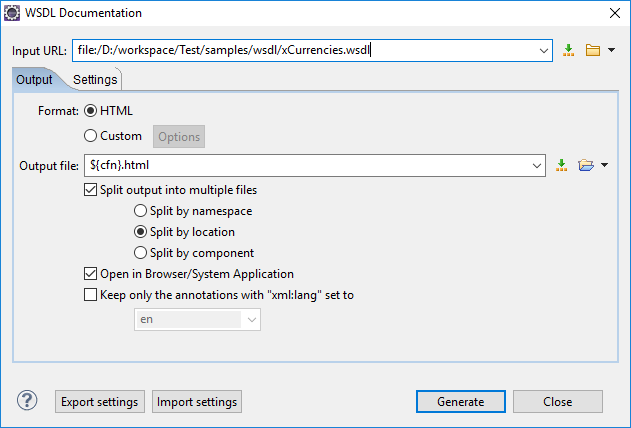Screen dimensions: 631x428
Task: Select the Custom format radio button
Action: point(91,136)
